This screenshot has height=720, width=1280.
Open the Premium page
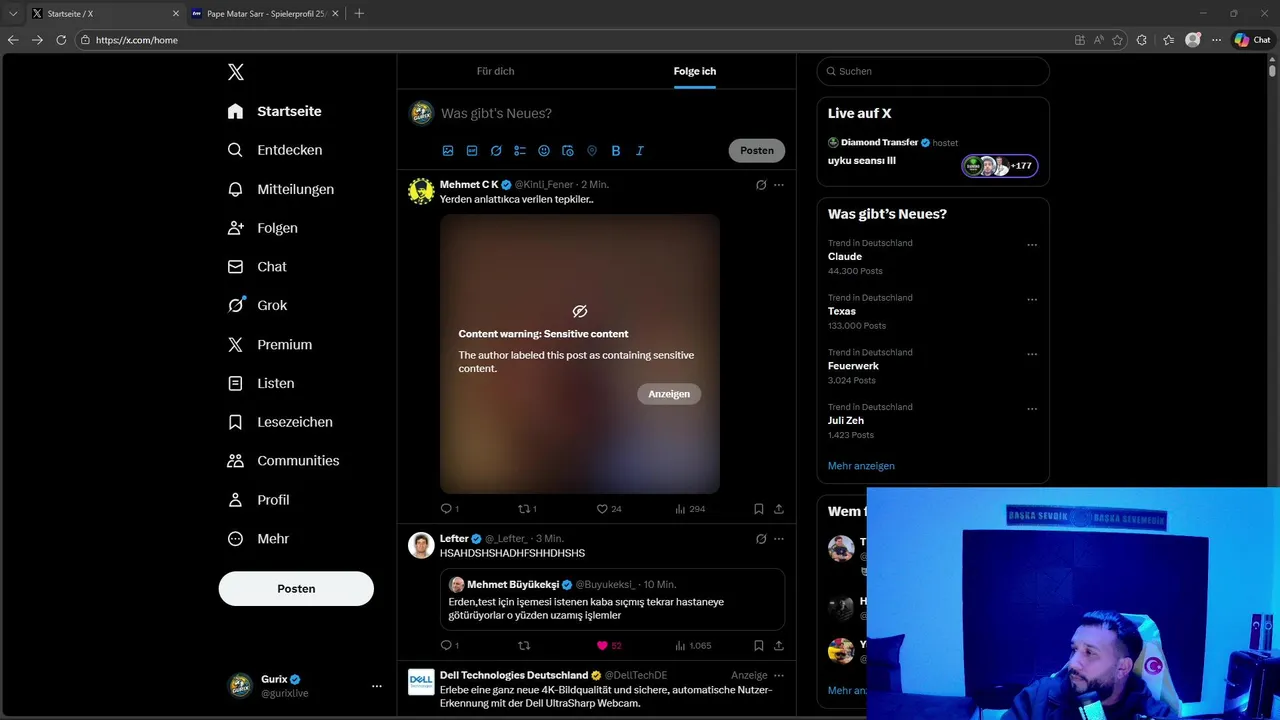click(x=270, y=345)
